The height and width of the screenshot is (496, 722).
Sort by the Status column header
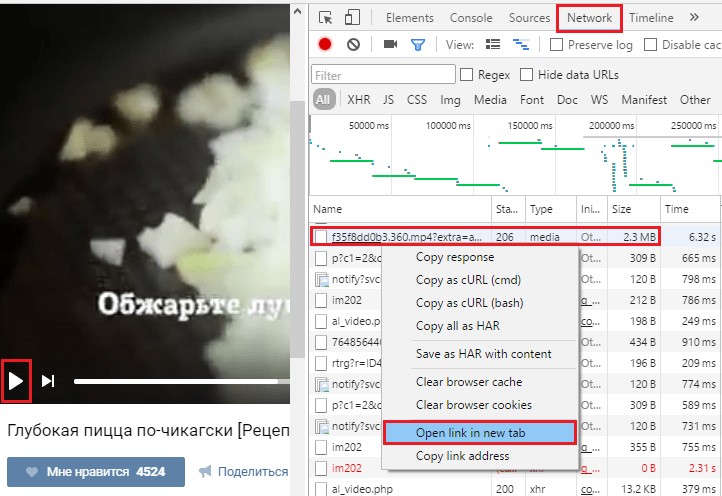pos(508,209)
